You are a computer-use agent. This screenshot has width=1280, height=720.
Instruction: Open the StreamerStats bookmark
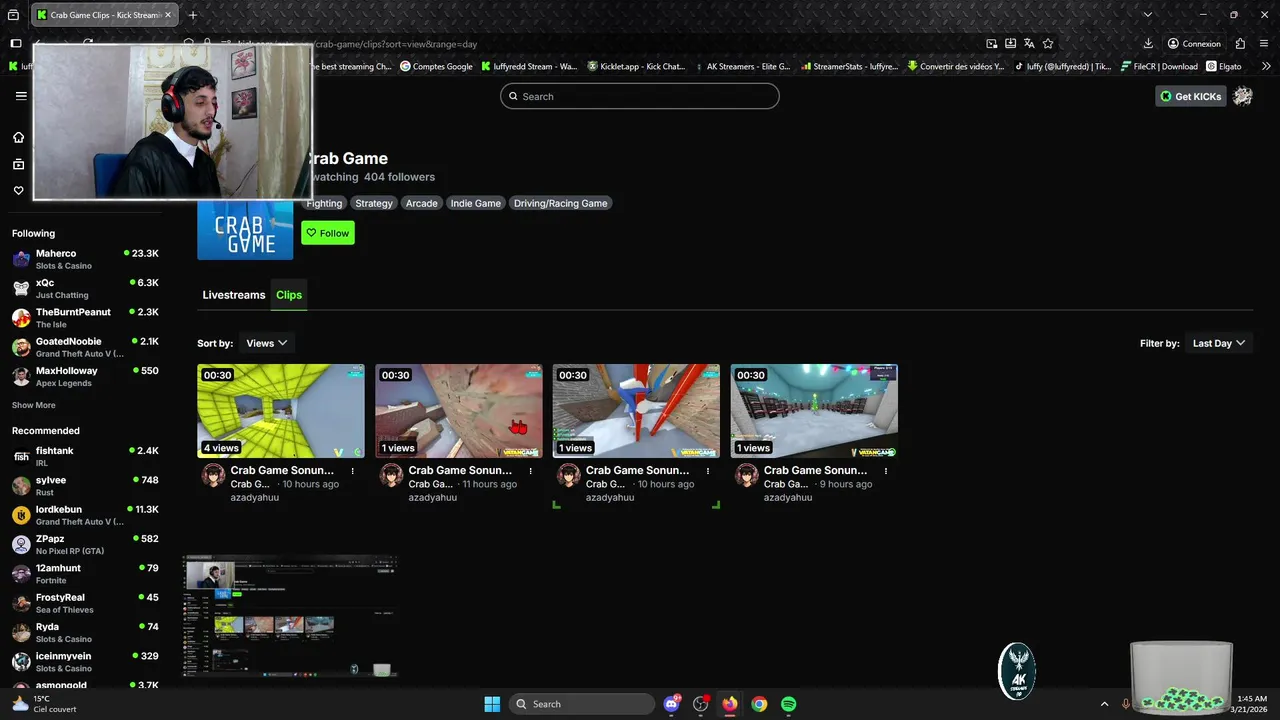pos(849,66)
